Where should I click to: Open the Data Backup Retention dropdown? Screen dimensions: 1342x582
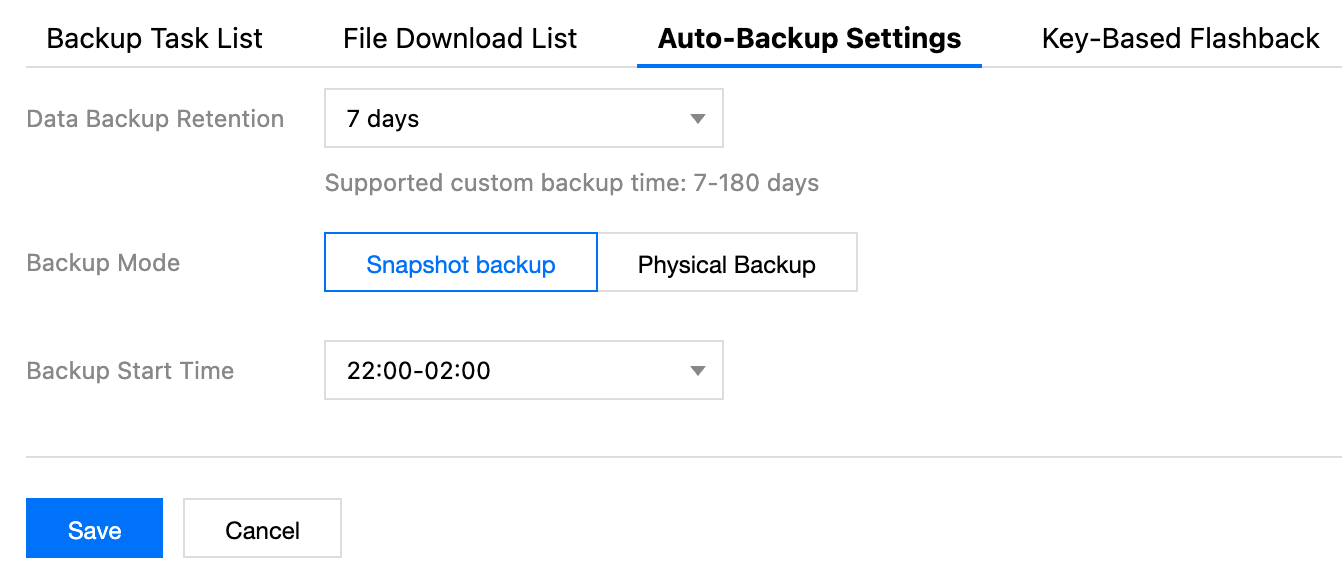(x=523, y=119)
